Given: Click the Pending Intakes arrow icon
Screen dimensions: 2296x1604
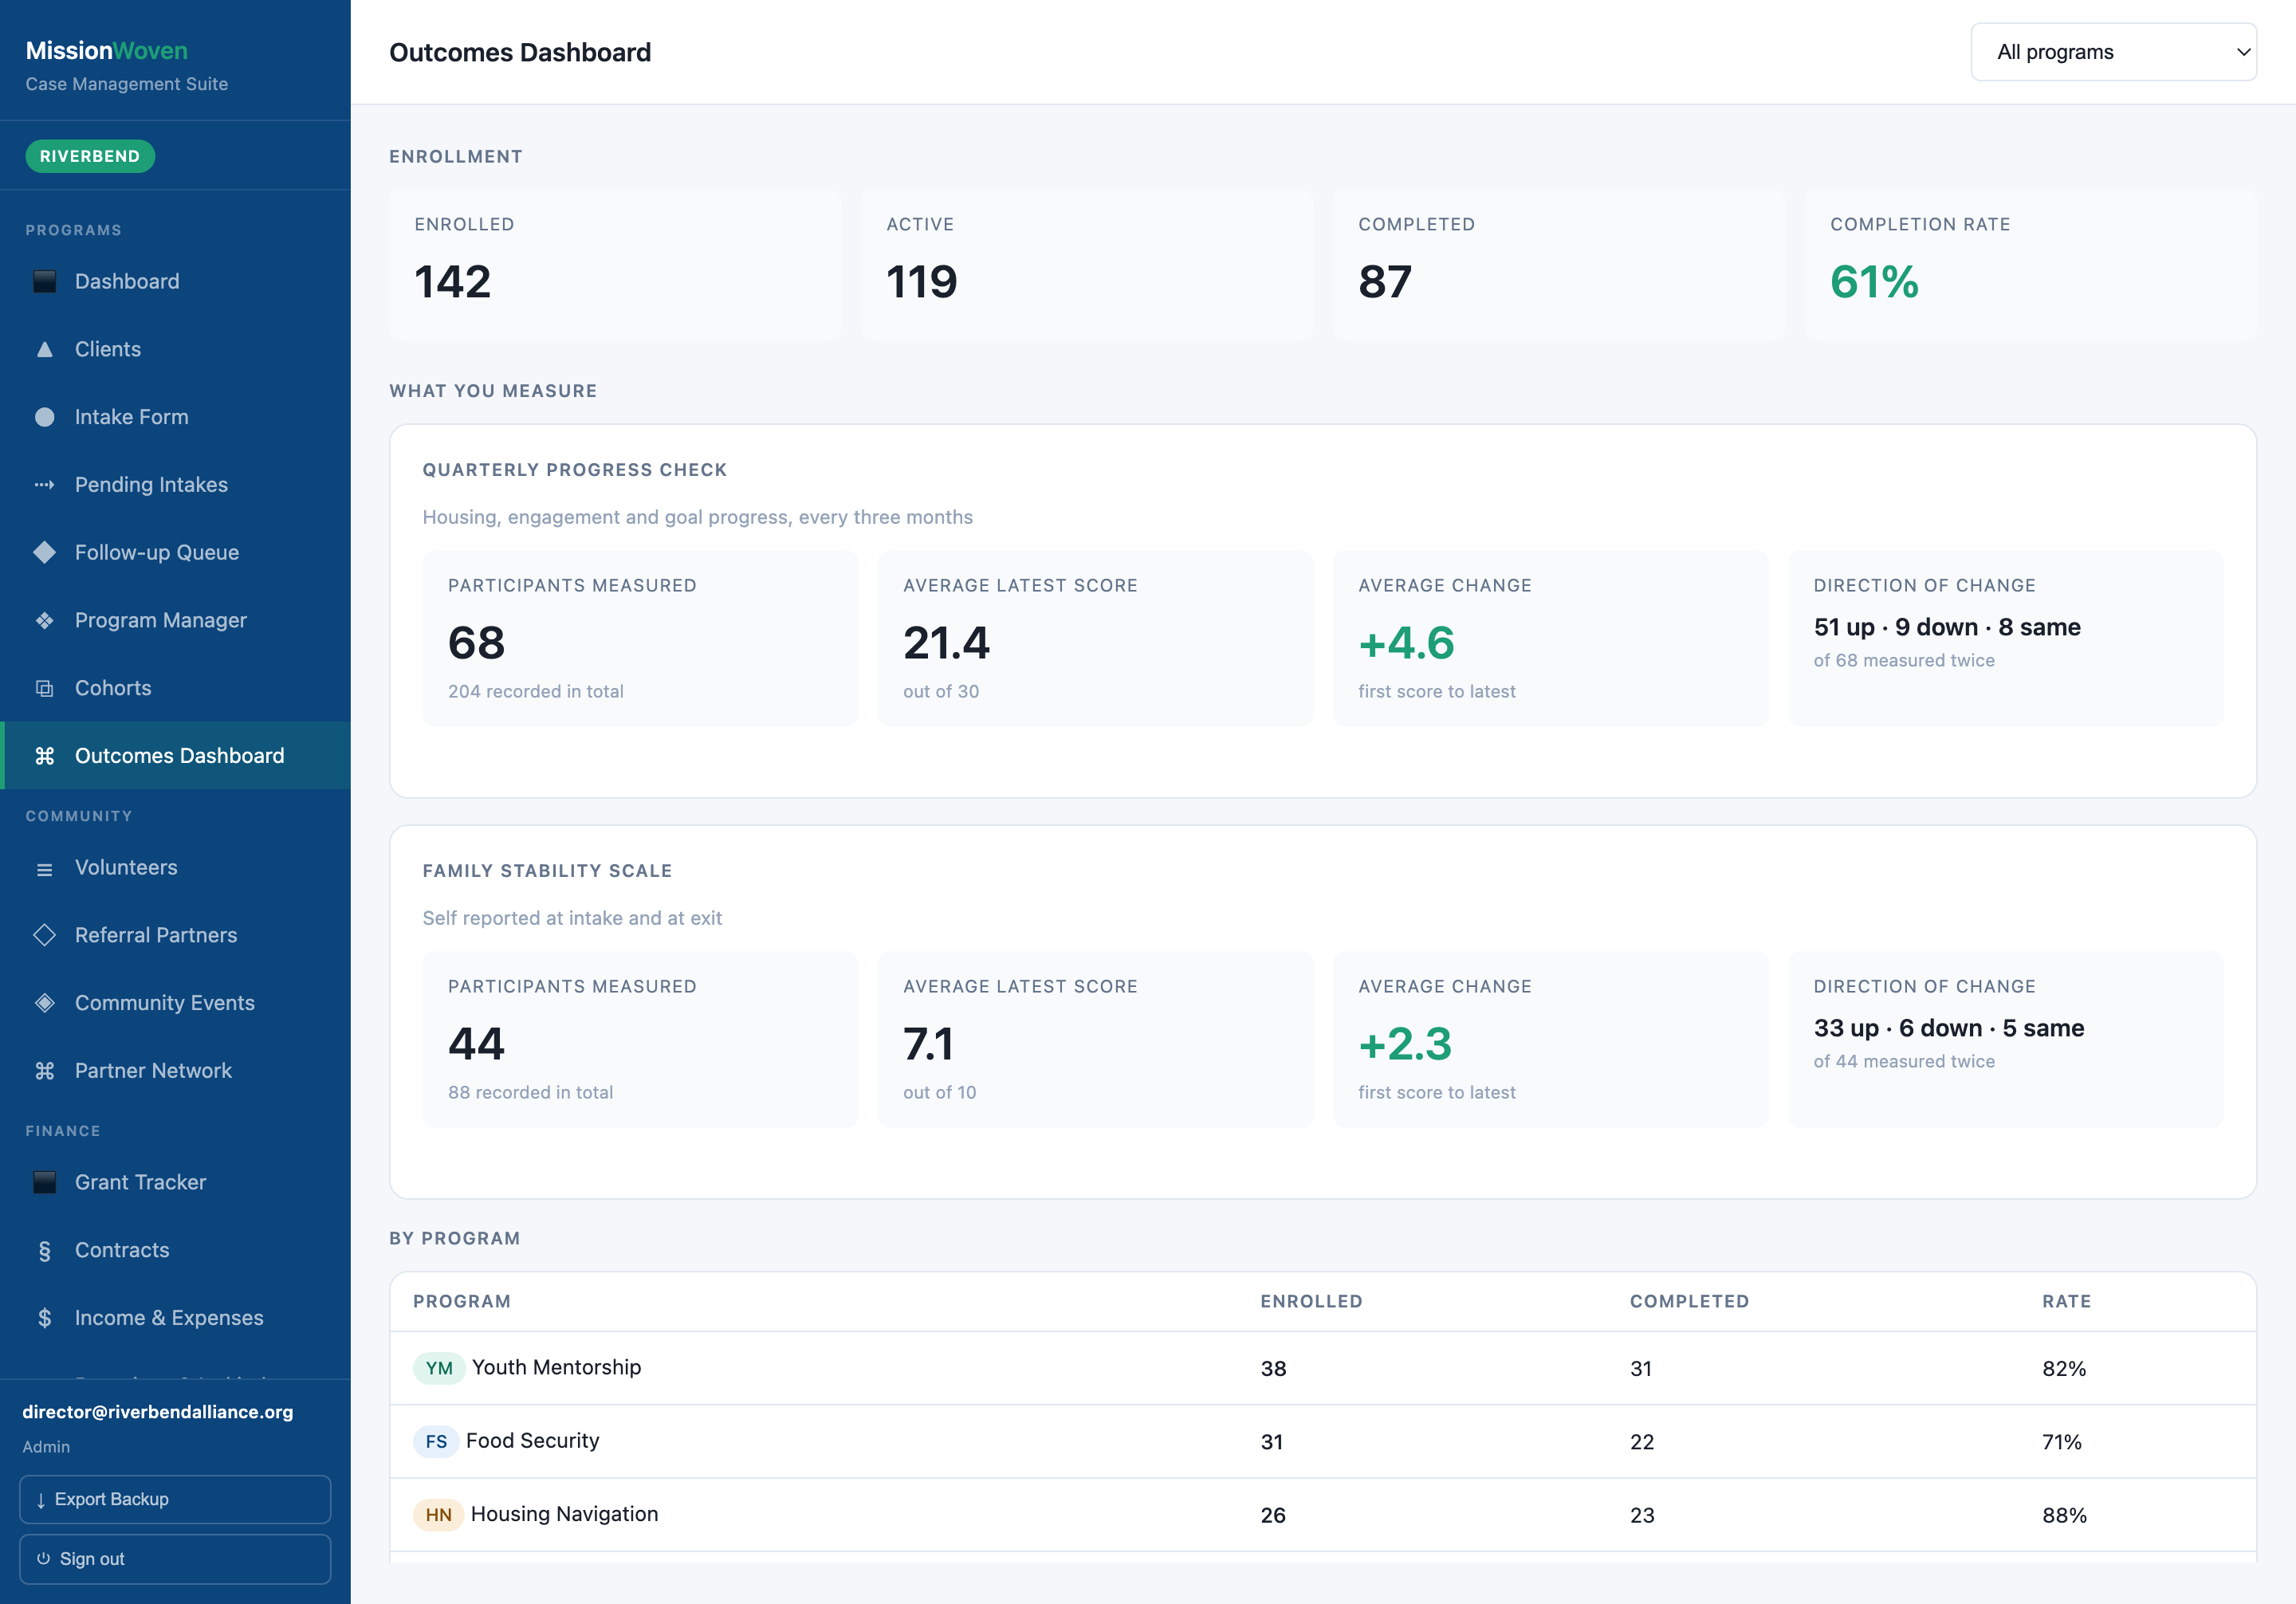Looking at the screenshot, I should 44,485.
